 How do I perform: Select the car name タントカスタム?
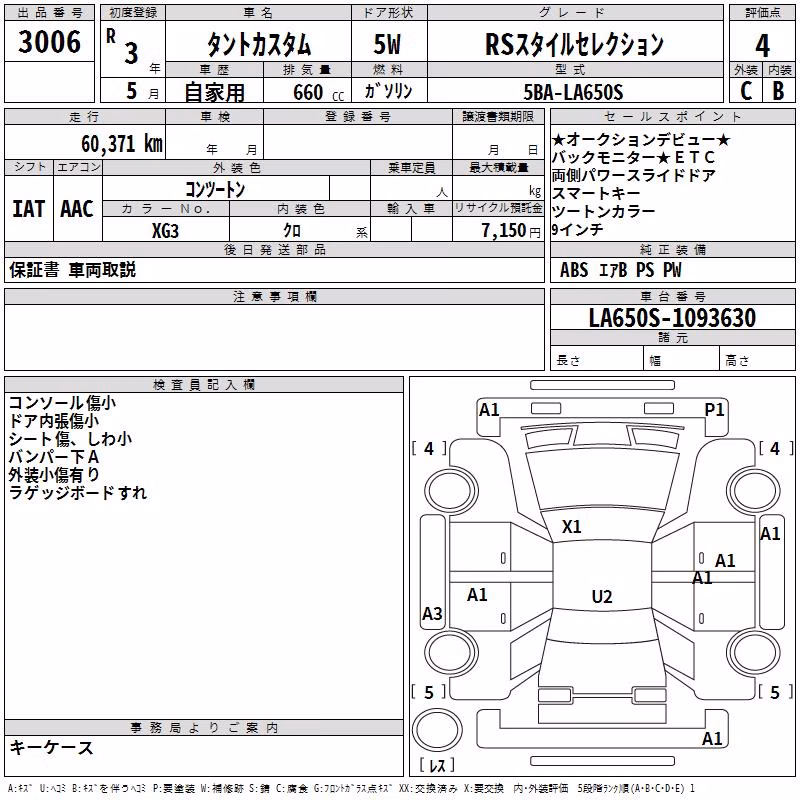259,45
